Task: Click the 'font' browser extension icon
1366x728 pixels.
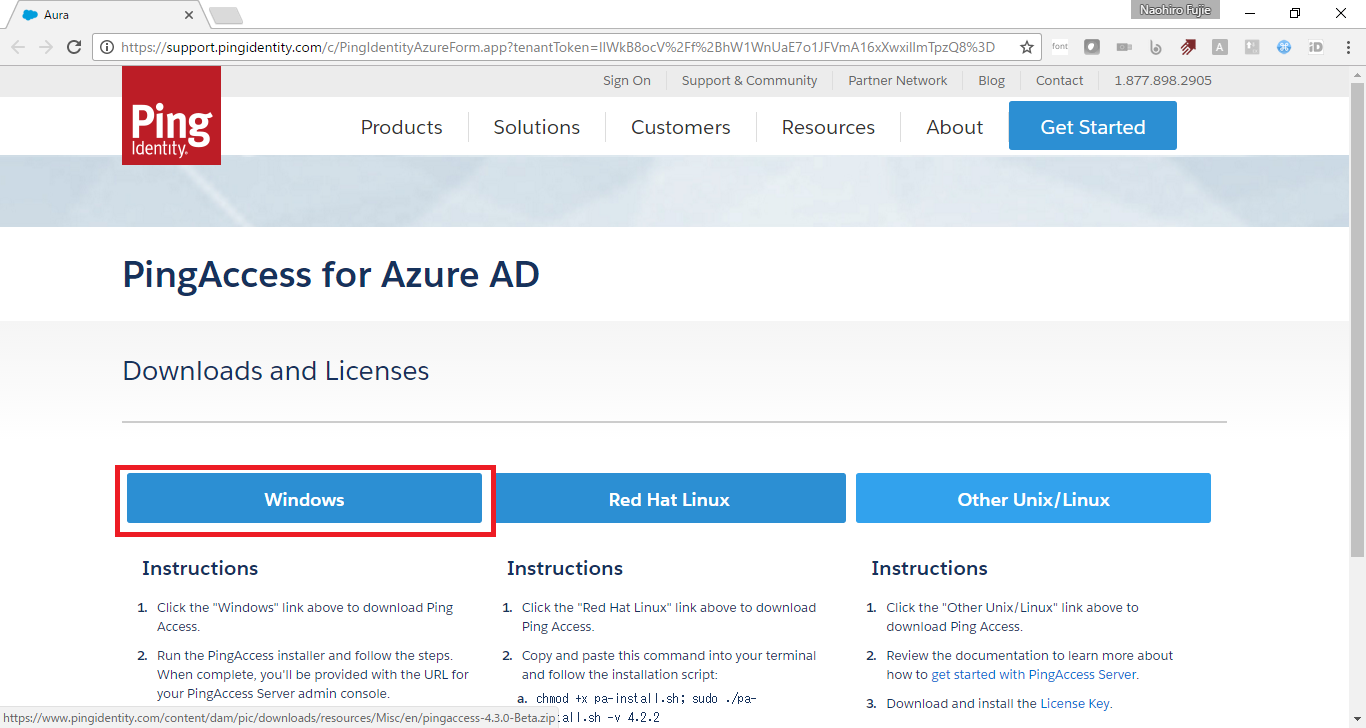Action: click(x=1059, y=46)
